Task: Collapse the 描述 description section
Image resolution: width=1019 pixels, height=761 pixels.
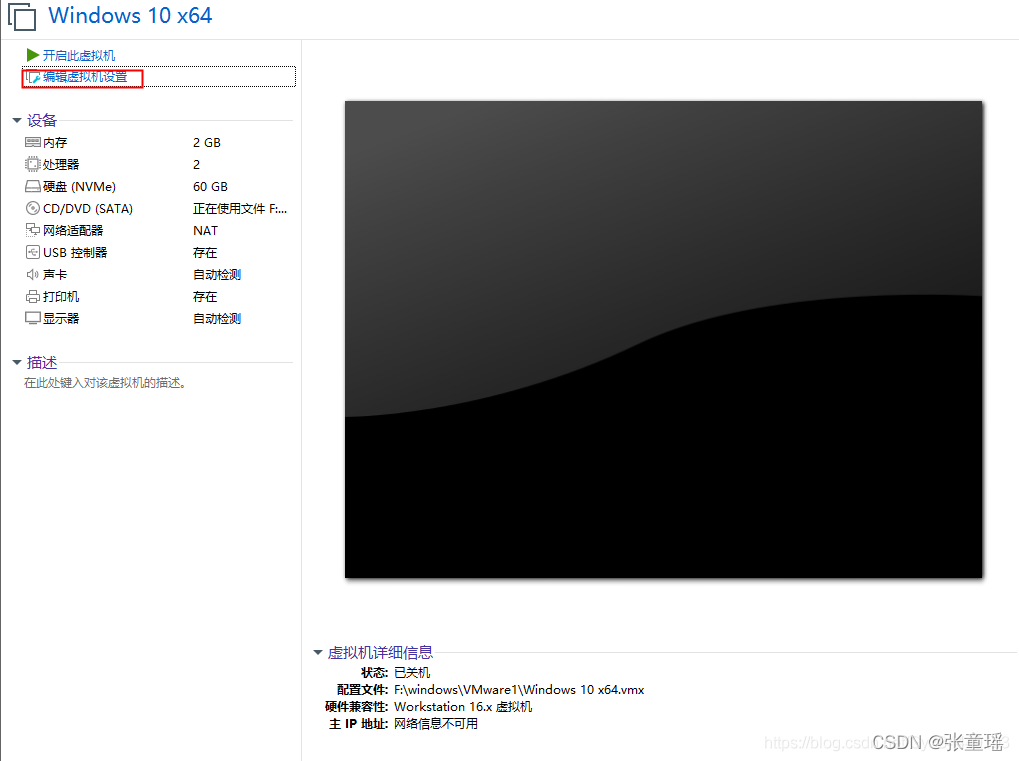Action: point(17,363)
